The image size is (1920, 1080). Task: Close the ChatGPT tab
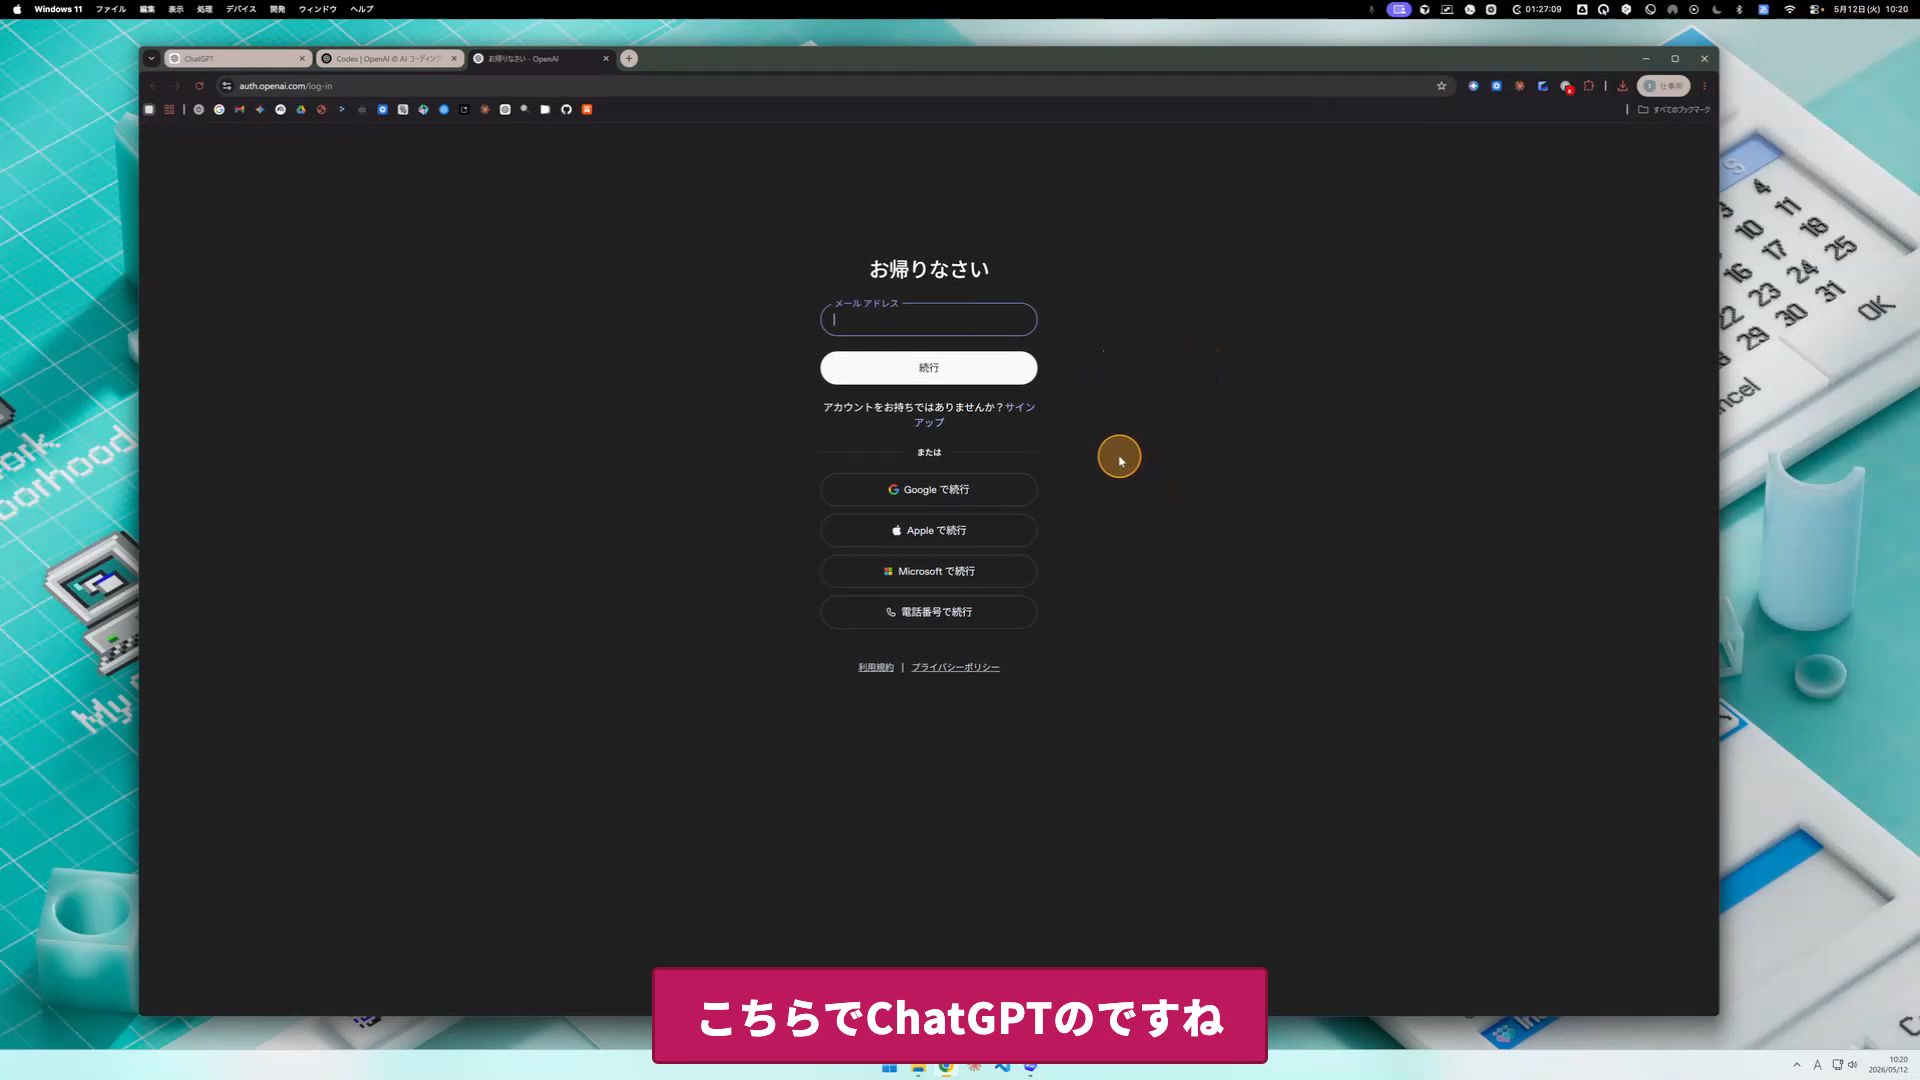[302, 59]
